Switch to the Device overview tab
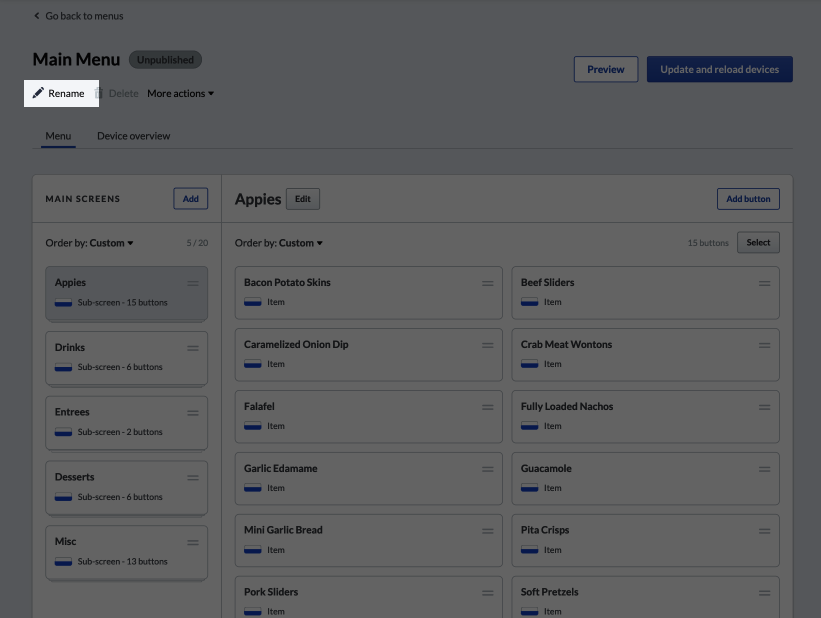 tap(133, 136)
